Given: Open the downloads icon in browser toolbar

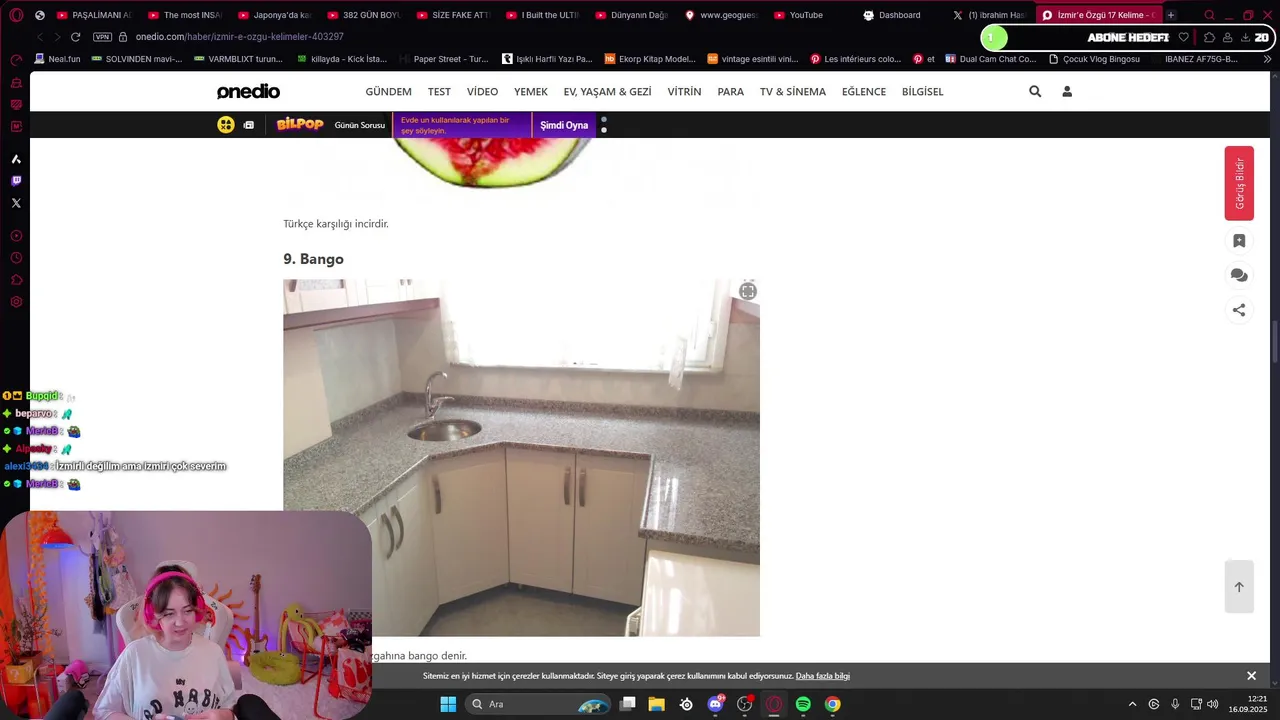Looking at the screenshot, I should point(1245,37).
